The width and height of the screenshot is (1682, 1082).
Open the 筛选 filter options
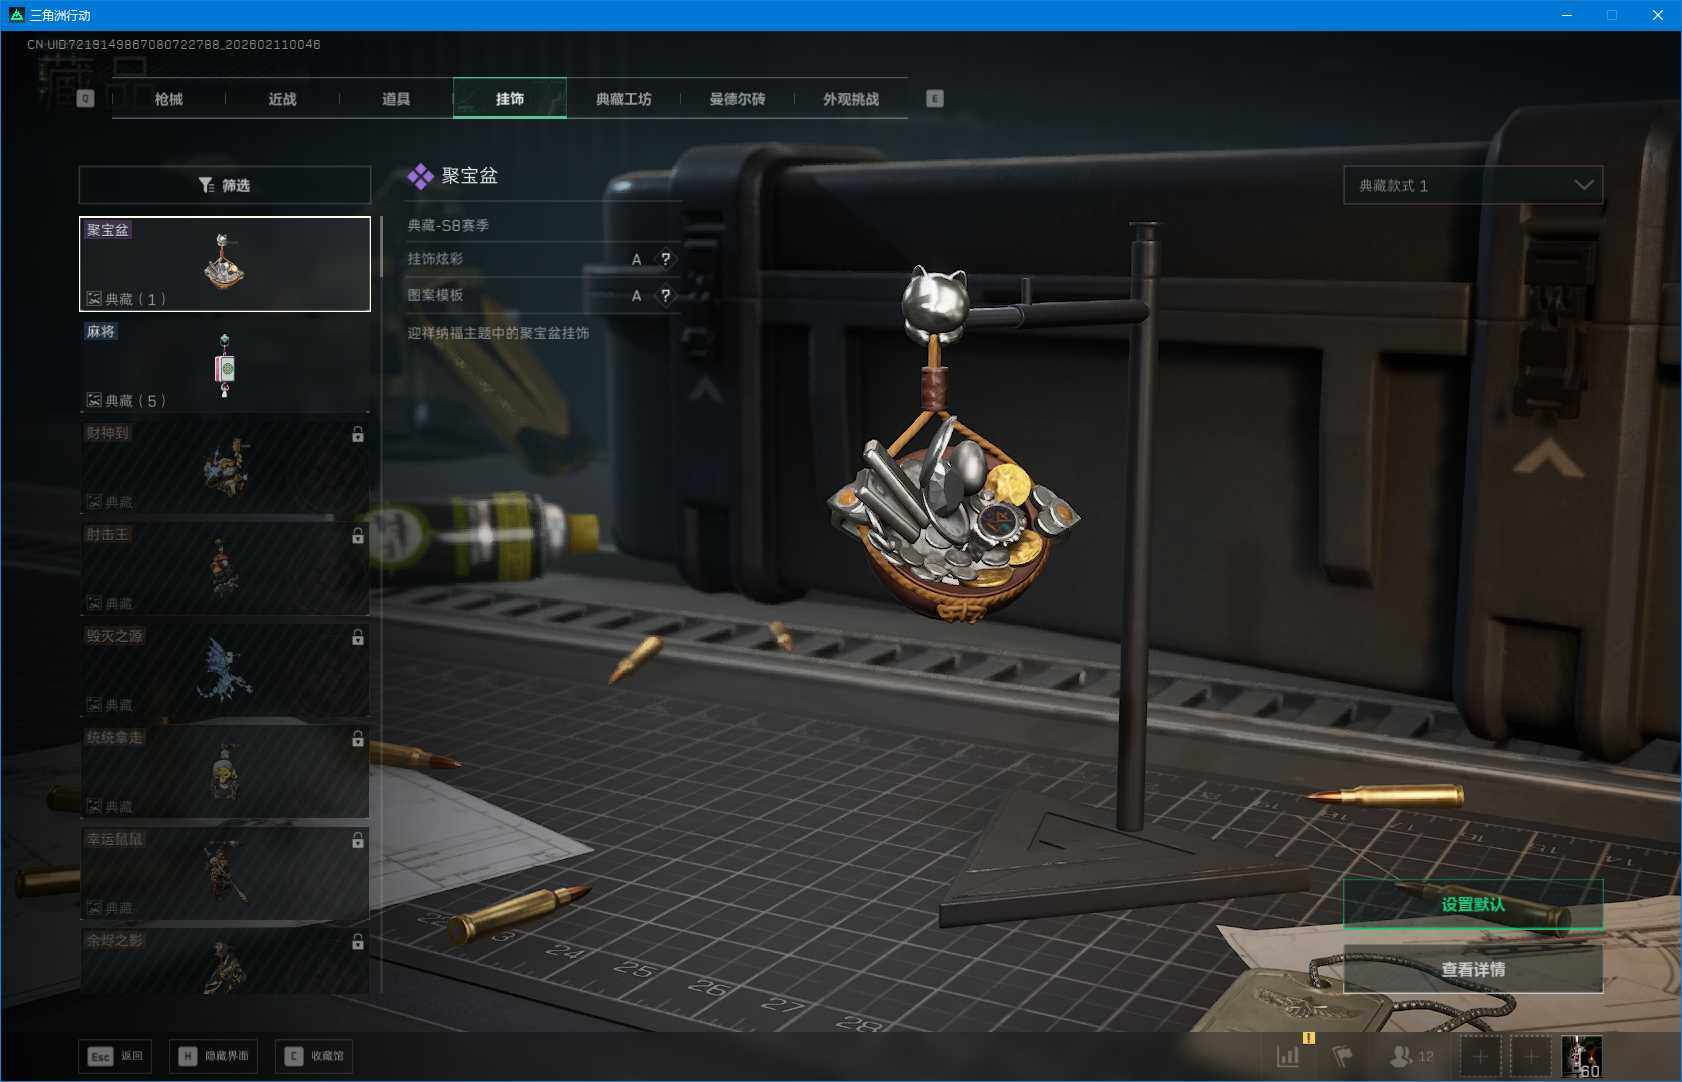click(x=225, y=185)
